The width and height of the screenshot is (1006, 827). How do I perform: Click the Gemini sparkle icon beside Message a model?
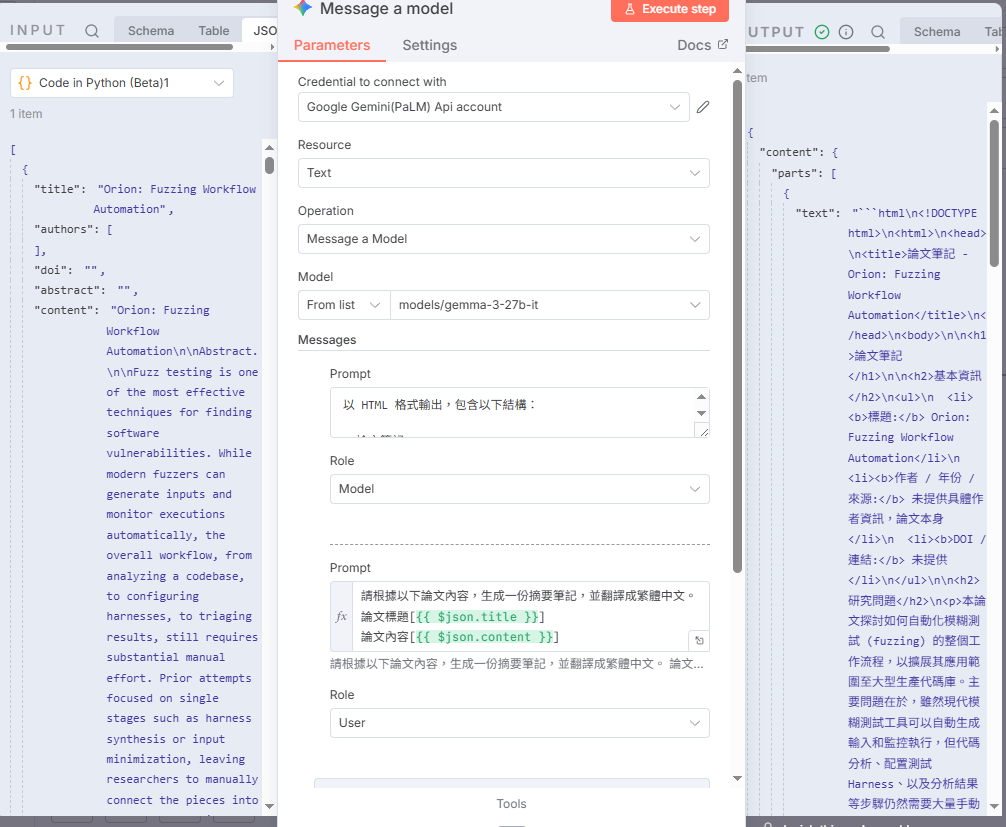point(303,8)
